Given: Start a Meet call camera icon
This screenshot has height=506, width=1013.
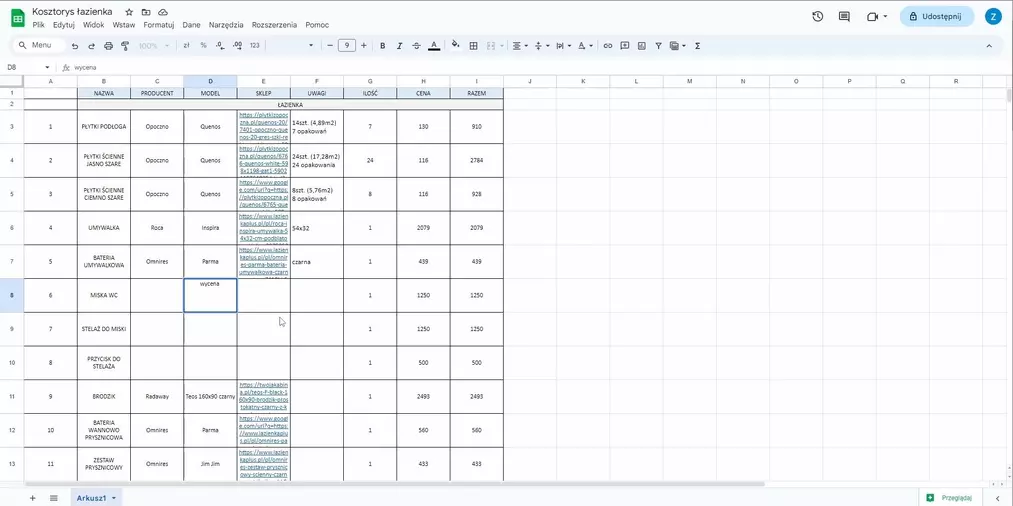Looking at the screenshot, I should pos(877,17).
